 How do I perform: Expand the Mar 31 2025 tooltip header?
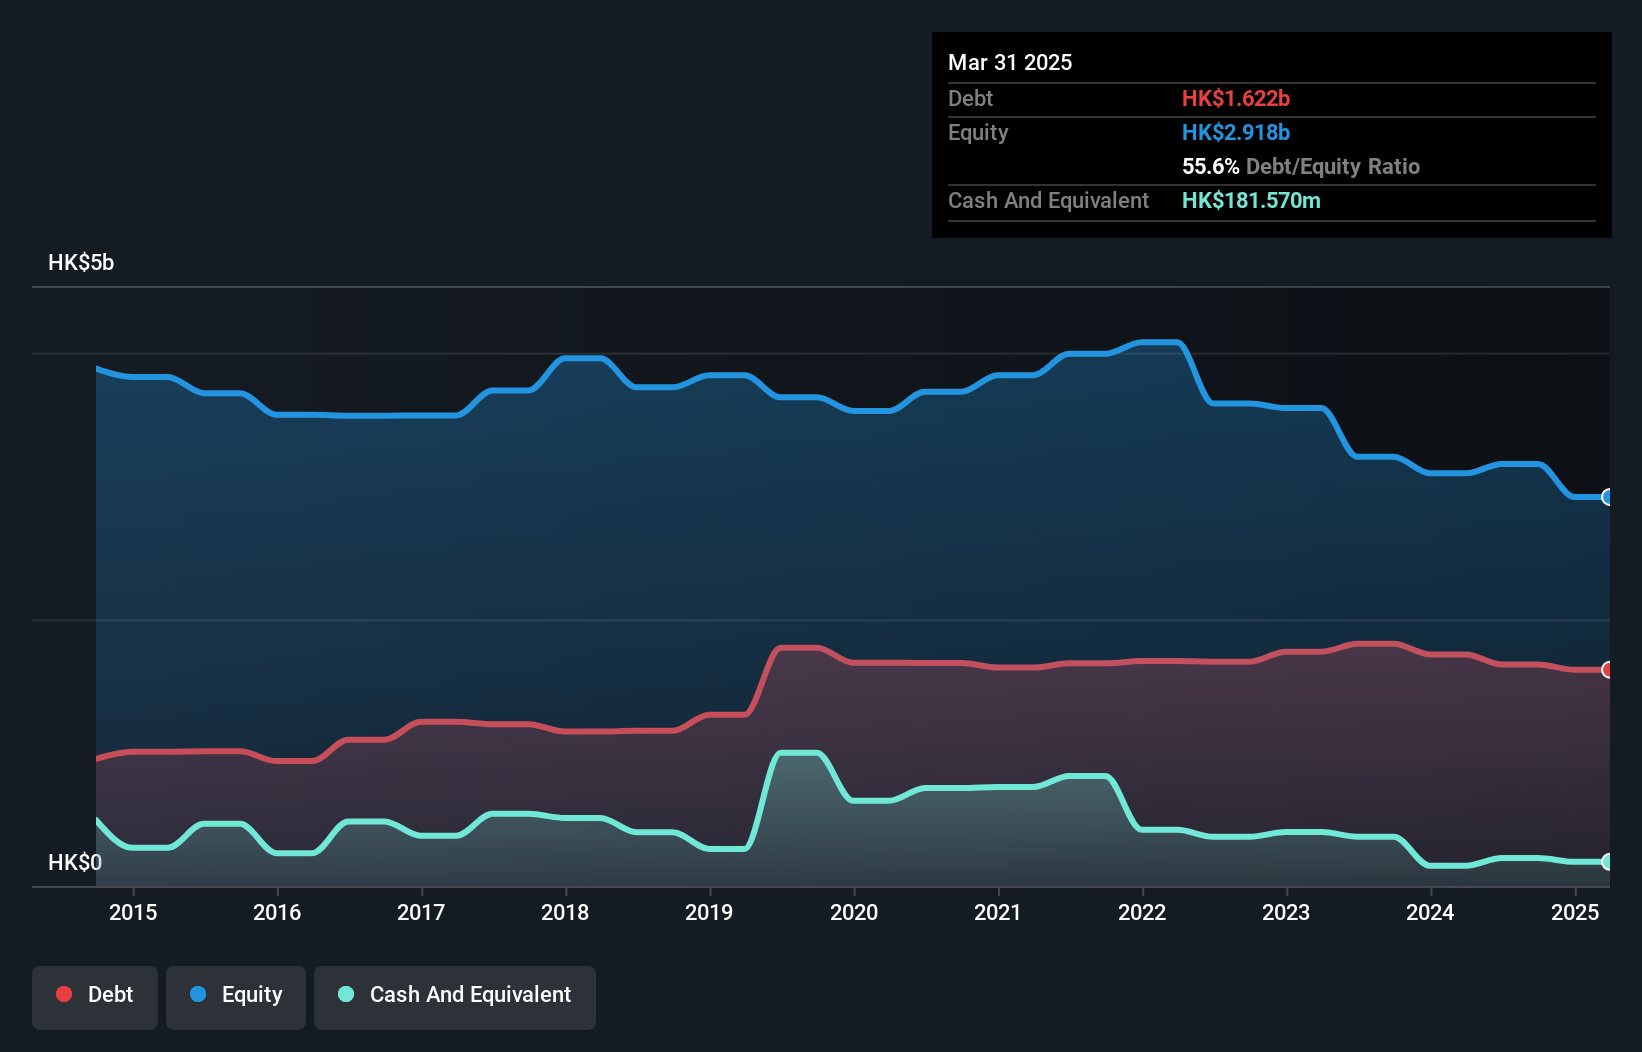1010,62
